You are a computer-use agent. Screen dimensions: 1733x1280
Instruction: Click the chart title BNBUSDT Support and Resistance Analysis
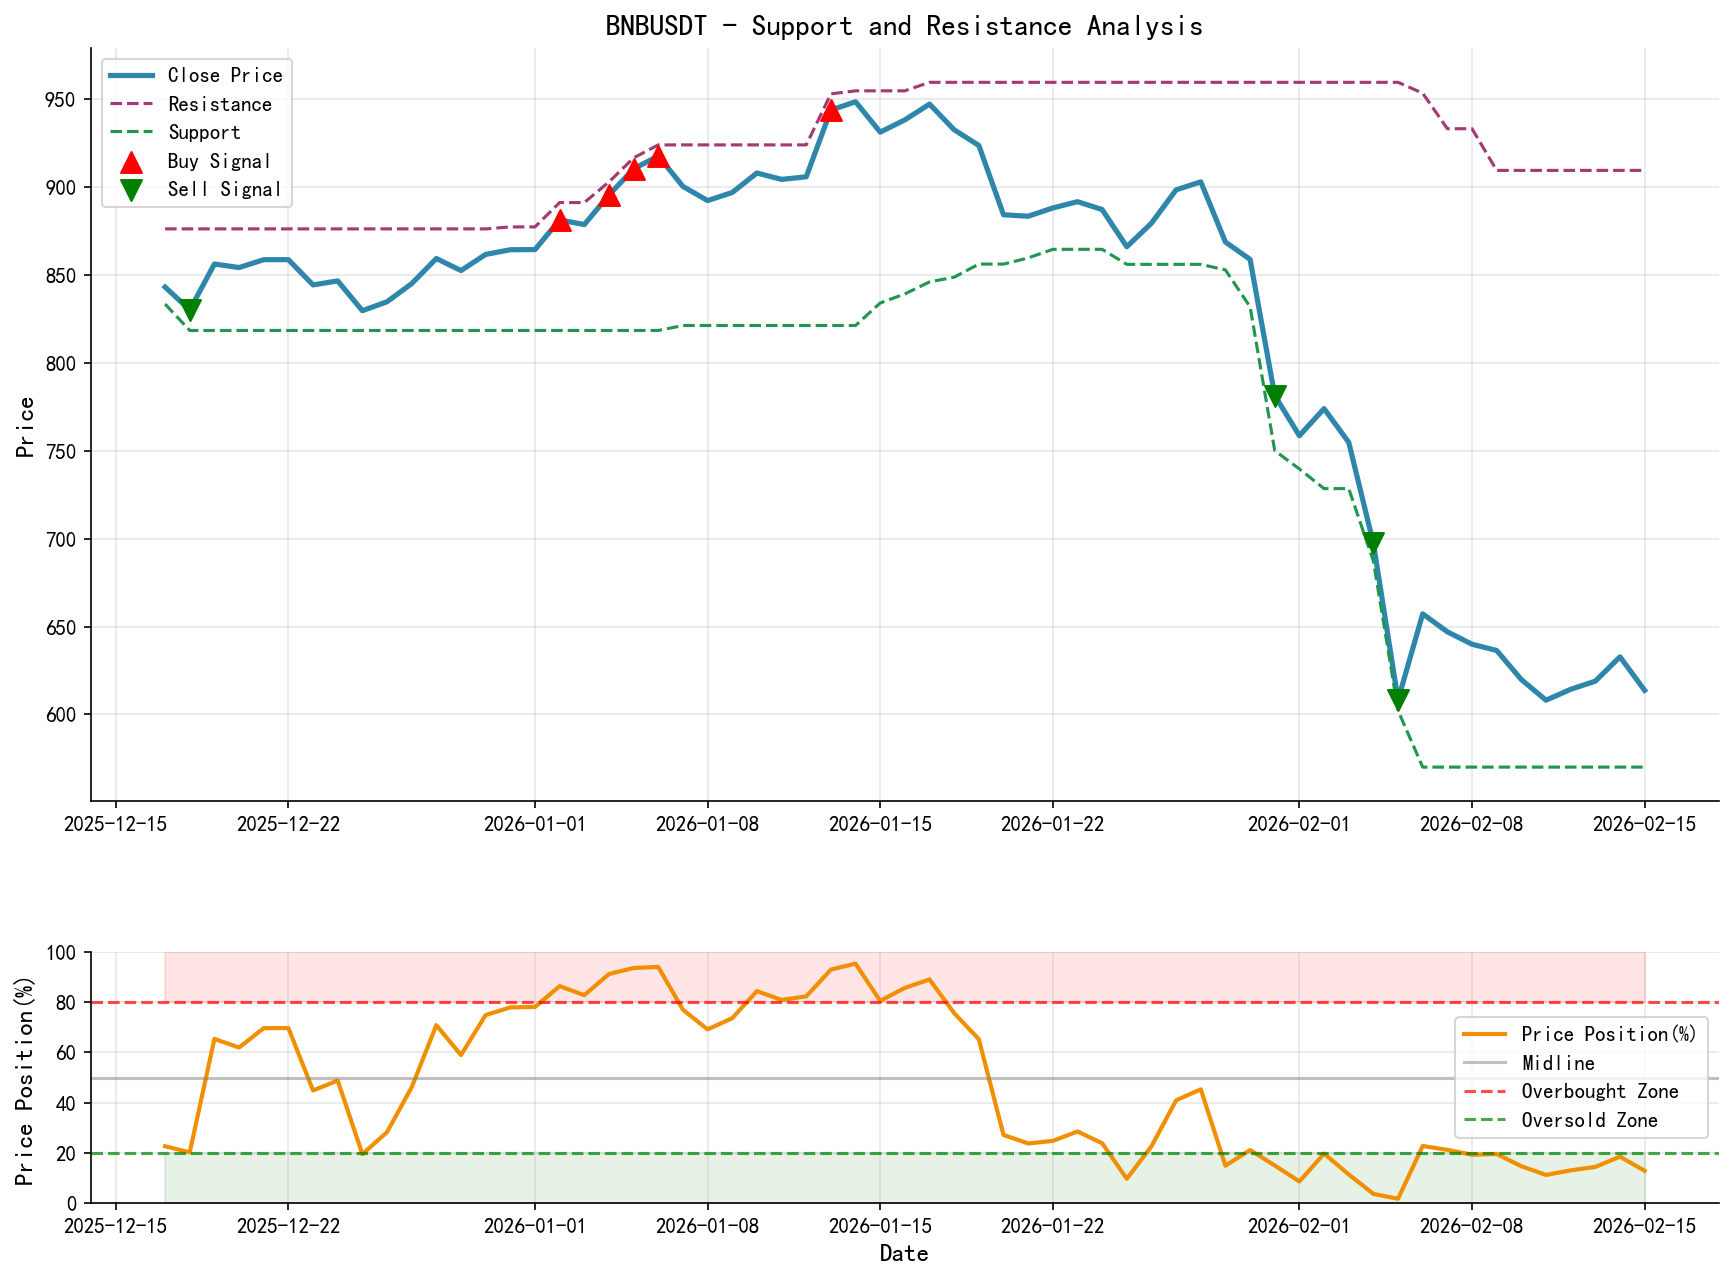[x=905, y=26]
